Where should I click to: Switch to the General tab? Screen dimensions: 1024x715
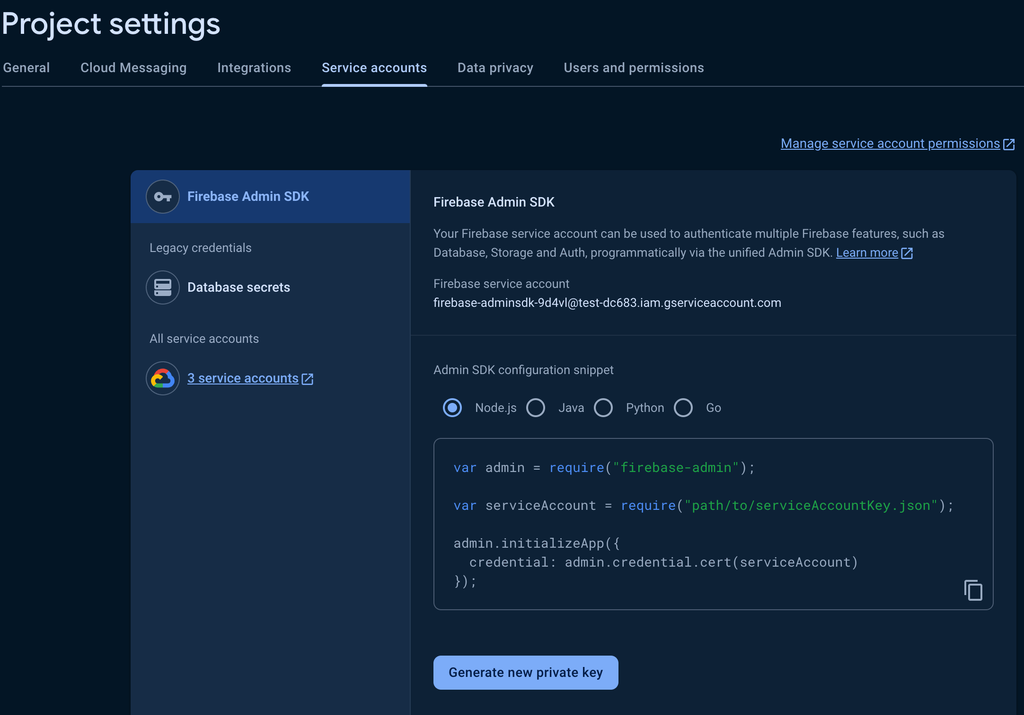27,68
